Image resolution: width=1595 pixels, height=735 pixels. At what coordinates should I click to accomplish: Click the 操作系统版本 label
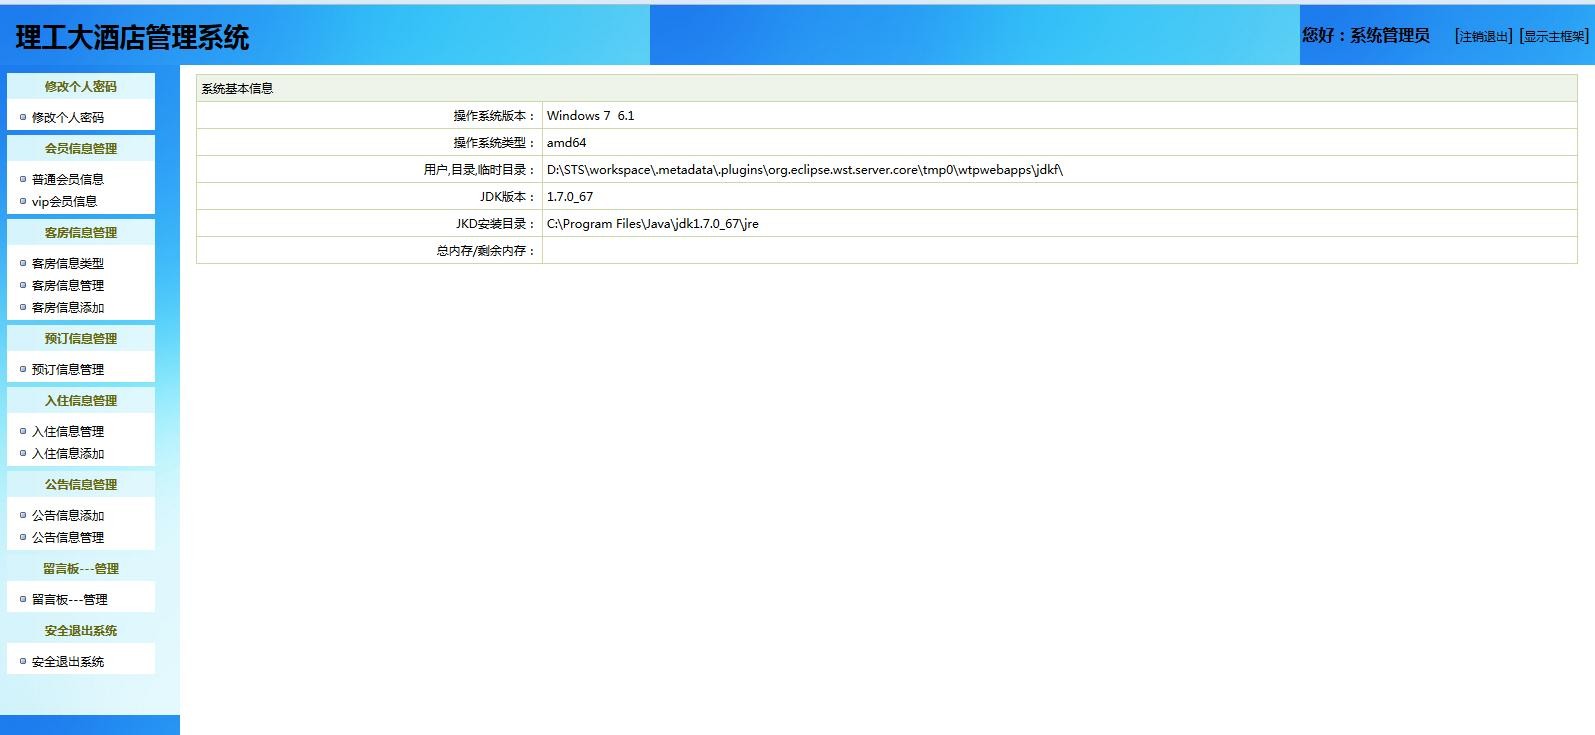coord(495,116)
